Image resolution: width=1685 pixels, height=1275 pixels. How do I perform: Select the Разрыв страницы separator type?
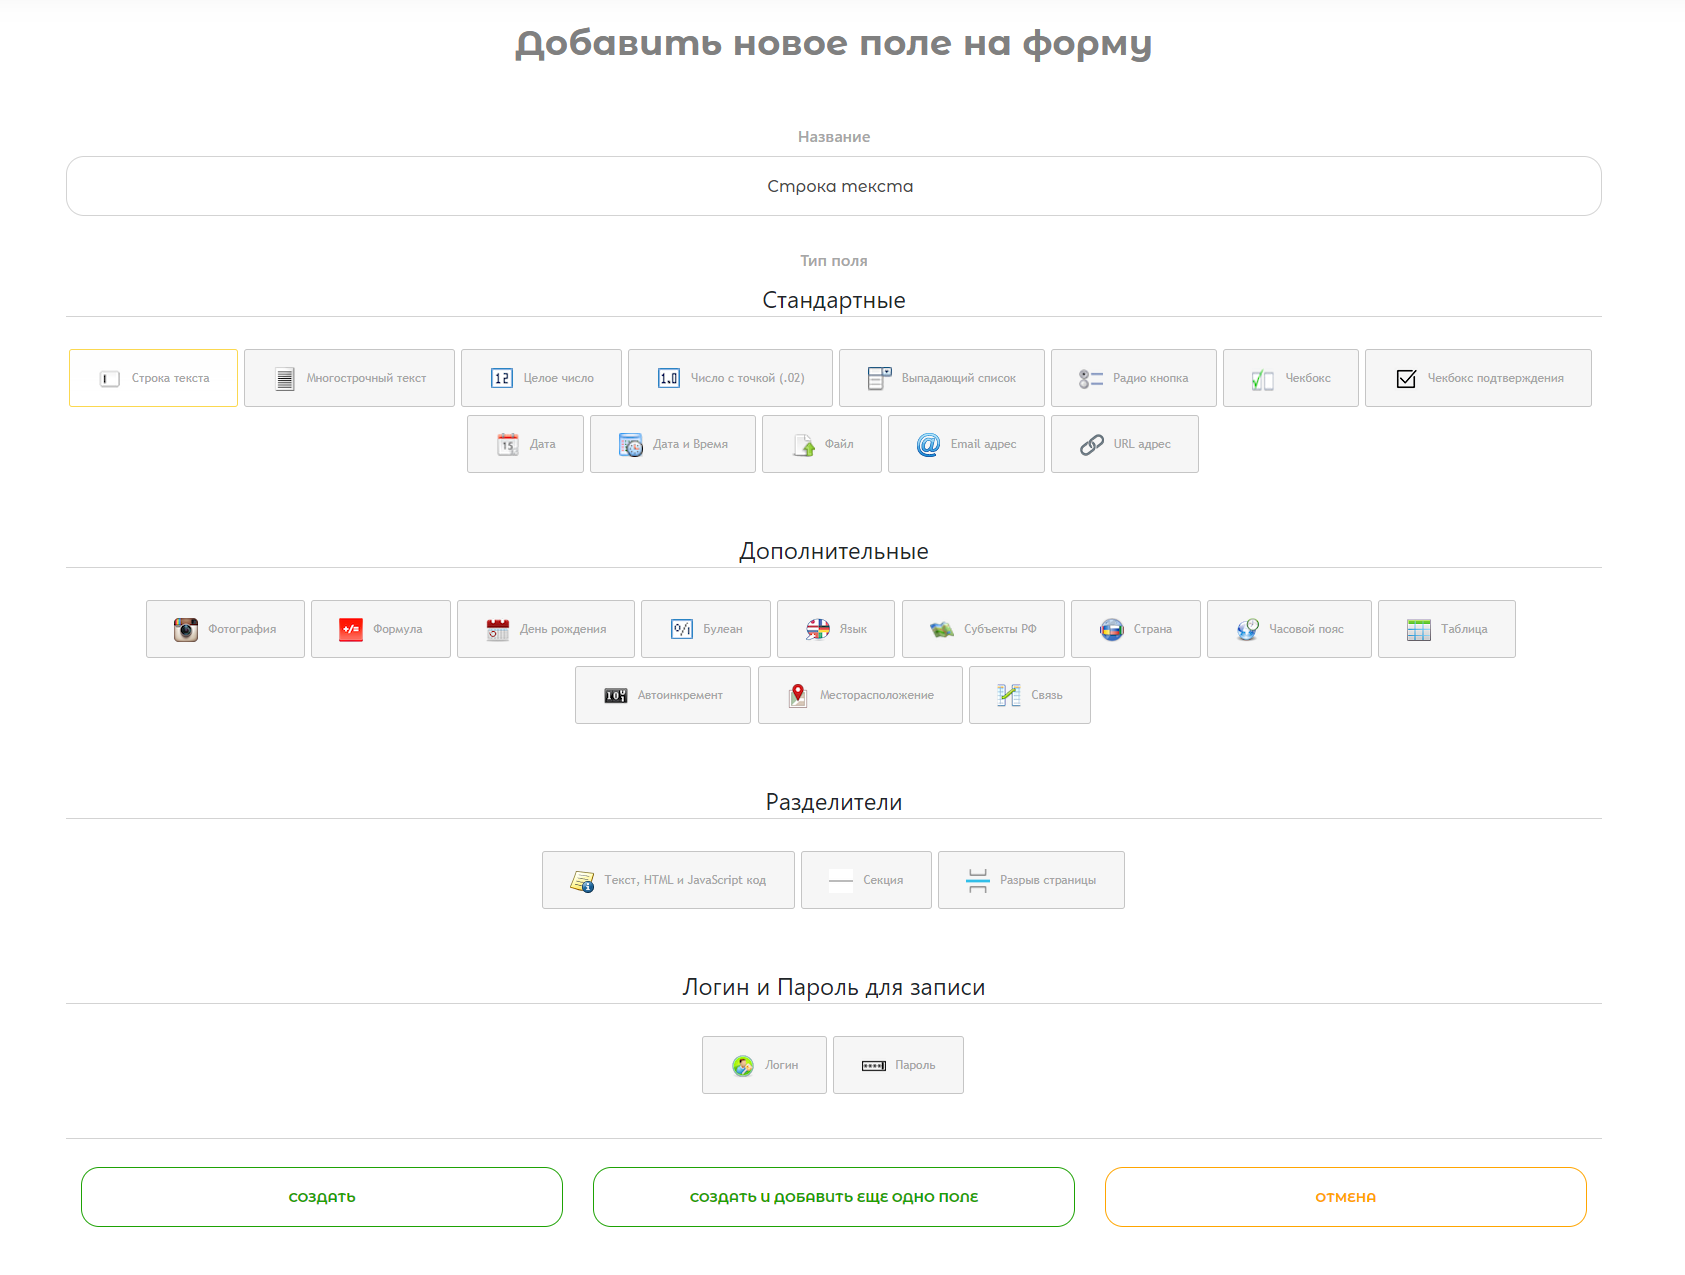[x=1030, y=880]
